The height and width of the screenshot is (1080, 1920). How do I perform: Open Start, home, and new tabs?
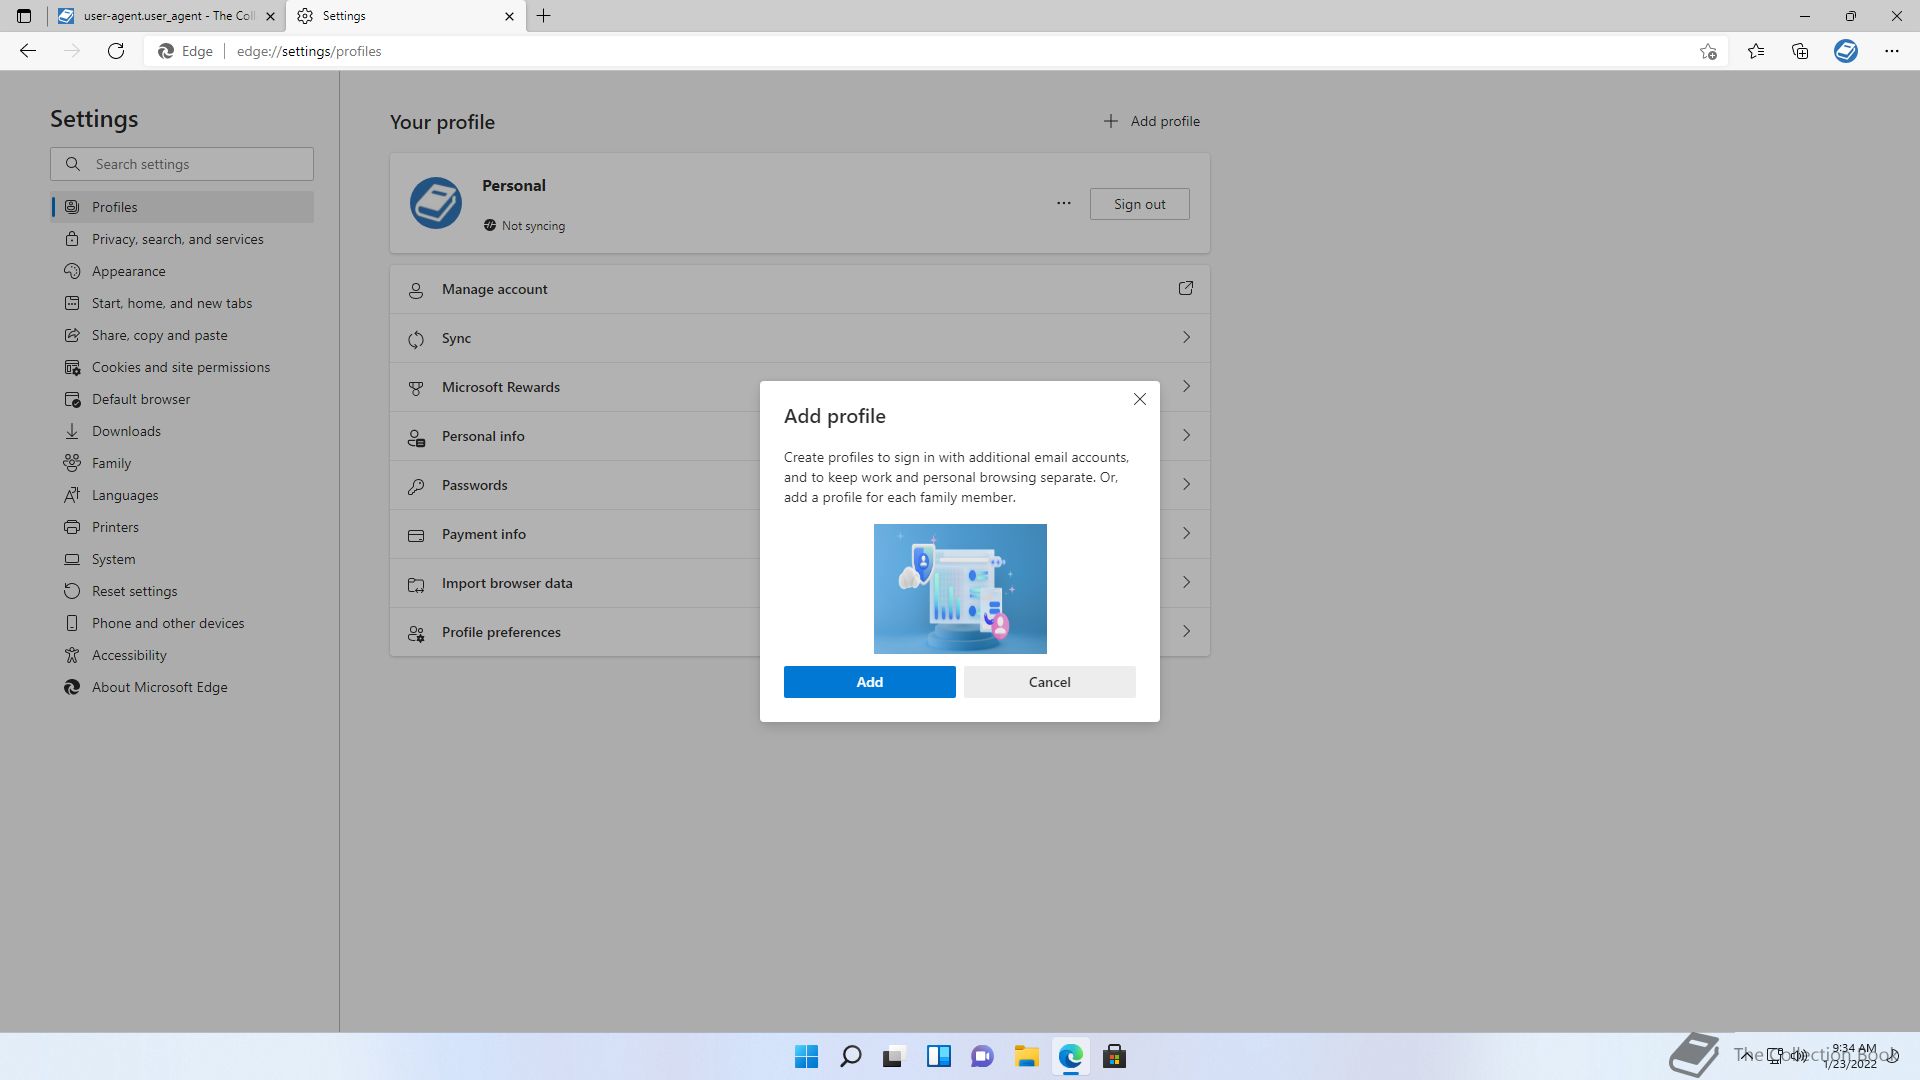point(182,303)
